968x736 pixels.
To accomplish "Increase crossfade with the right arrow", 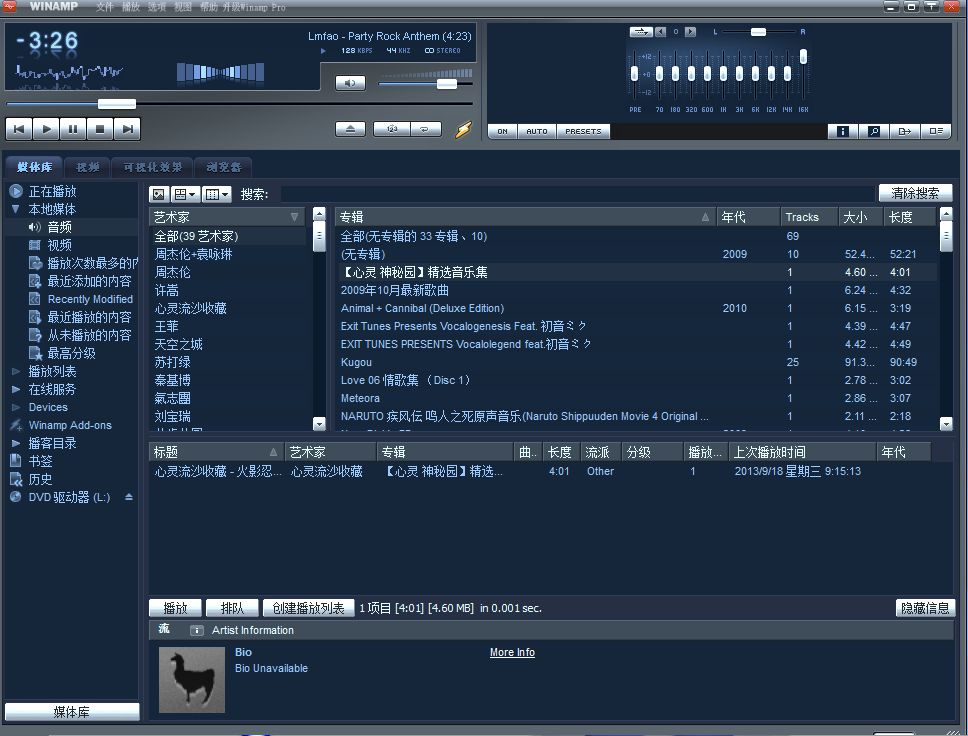I will [x=691, y=31].
